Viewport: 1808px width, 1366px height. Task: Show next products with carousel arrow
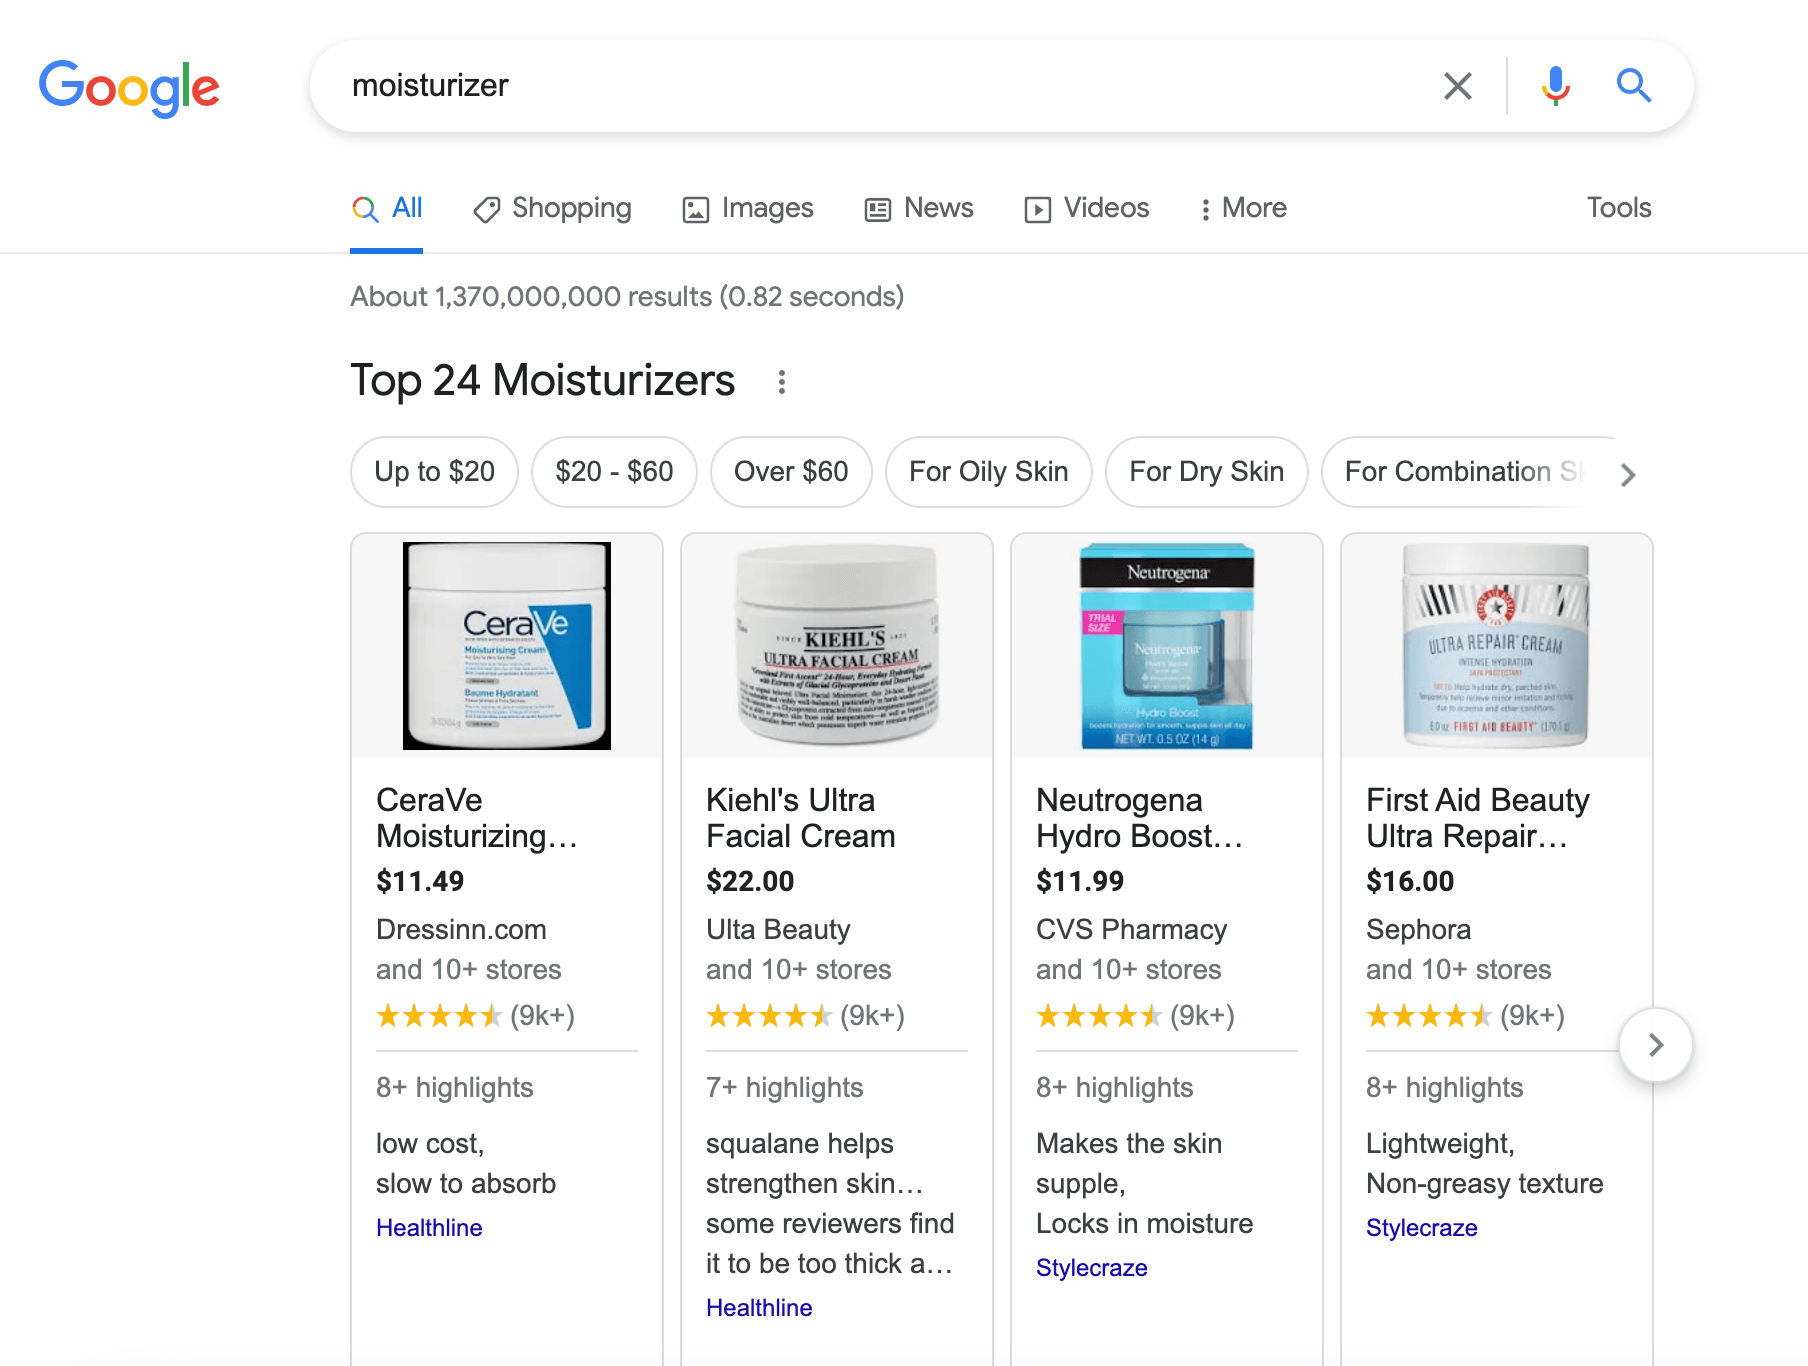[x=1655, y=1045]
